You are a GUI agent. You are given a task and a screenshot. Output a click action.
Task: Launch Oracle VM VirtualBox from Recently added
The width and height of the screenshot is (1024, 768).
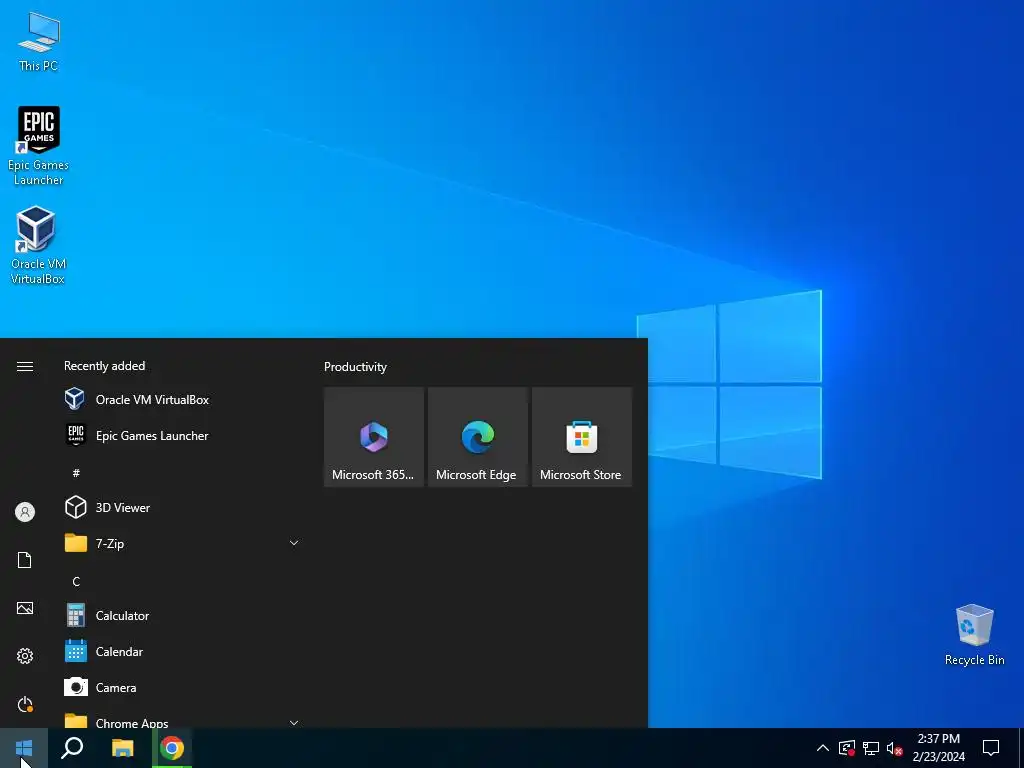(183, 400)
